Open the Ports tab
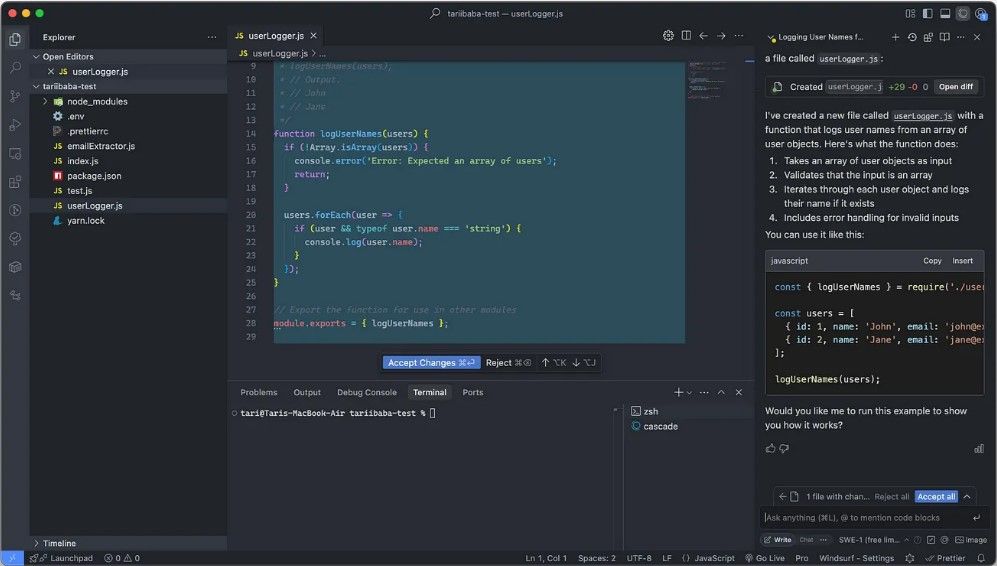 click(472, 392)
